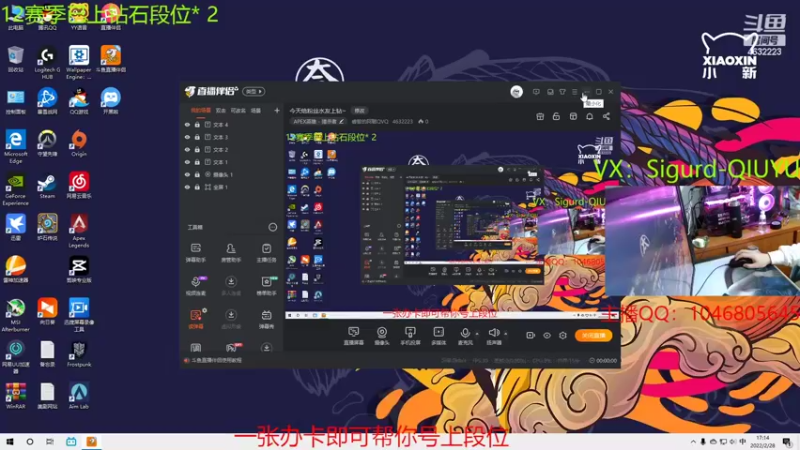Switch to the first scene tab in orange
This screenshot has width=800, height=450.
tap(201, 110)
